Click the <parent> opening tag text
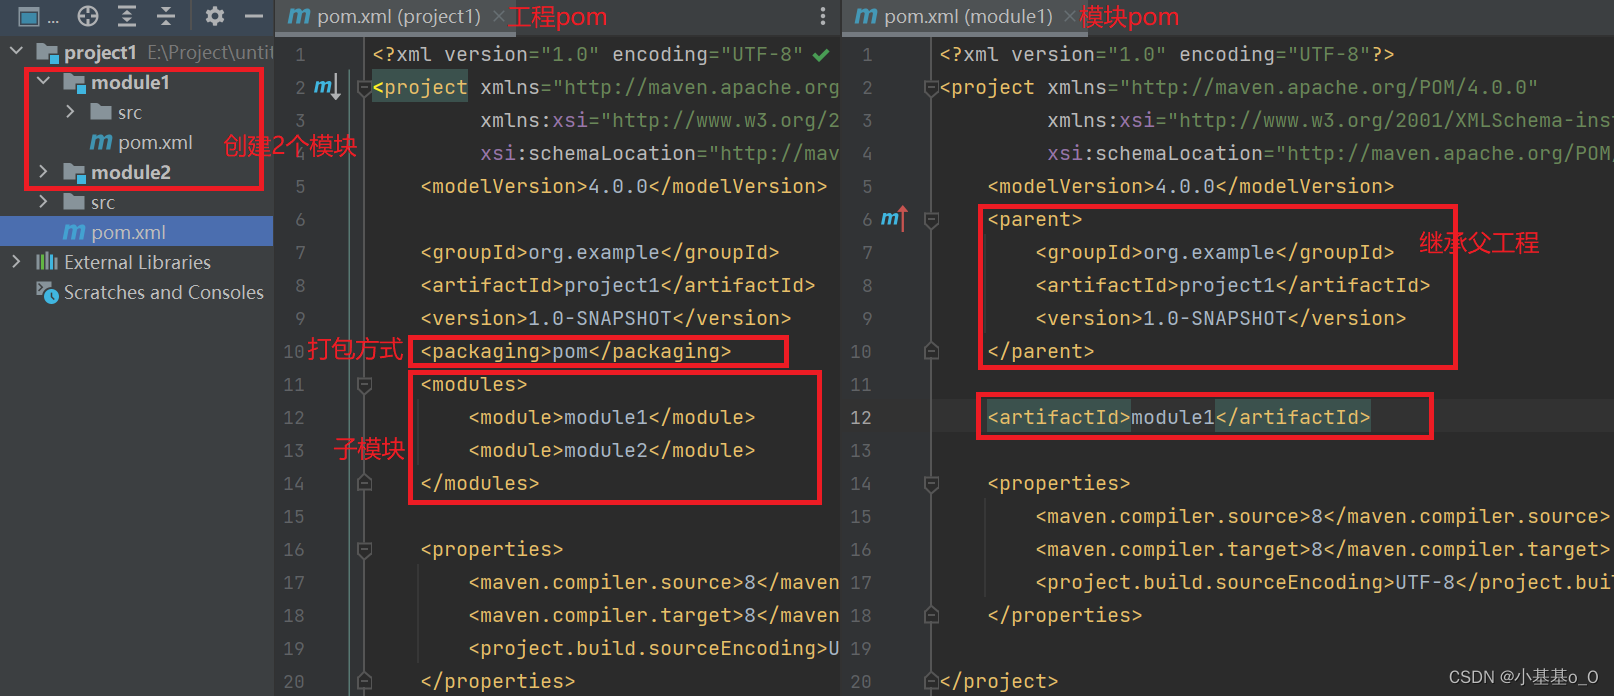Viewport: 1614px width, 696px height. [x=1035, y=220]
